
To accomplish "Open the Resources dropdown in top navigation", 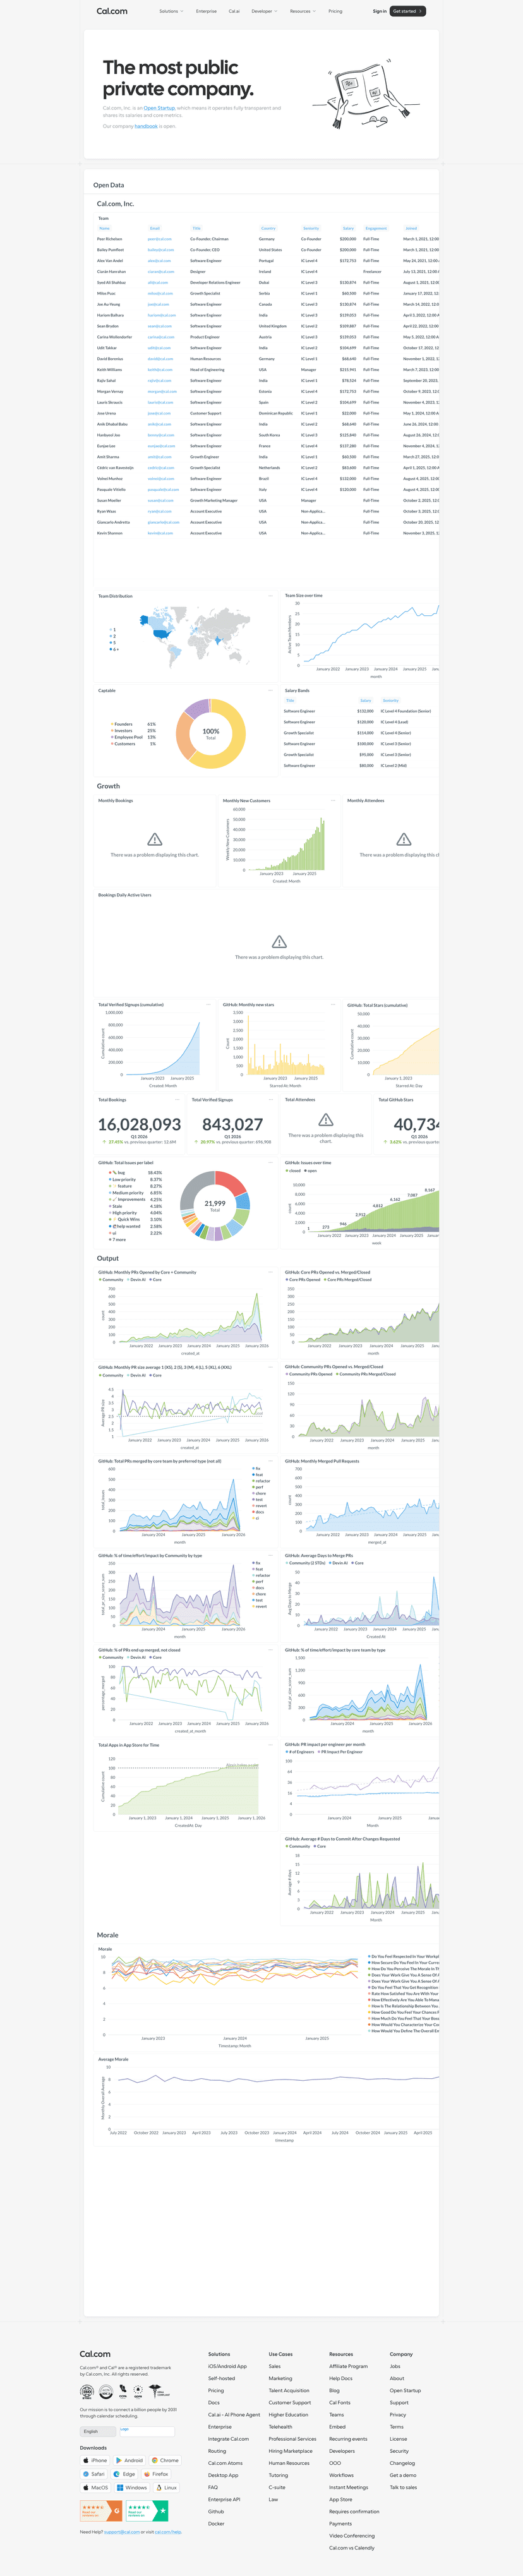I will 302,11.
